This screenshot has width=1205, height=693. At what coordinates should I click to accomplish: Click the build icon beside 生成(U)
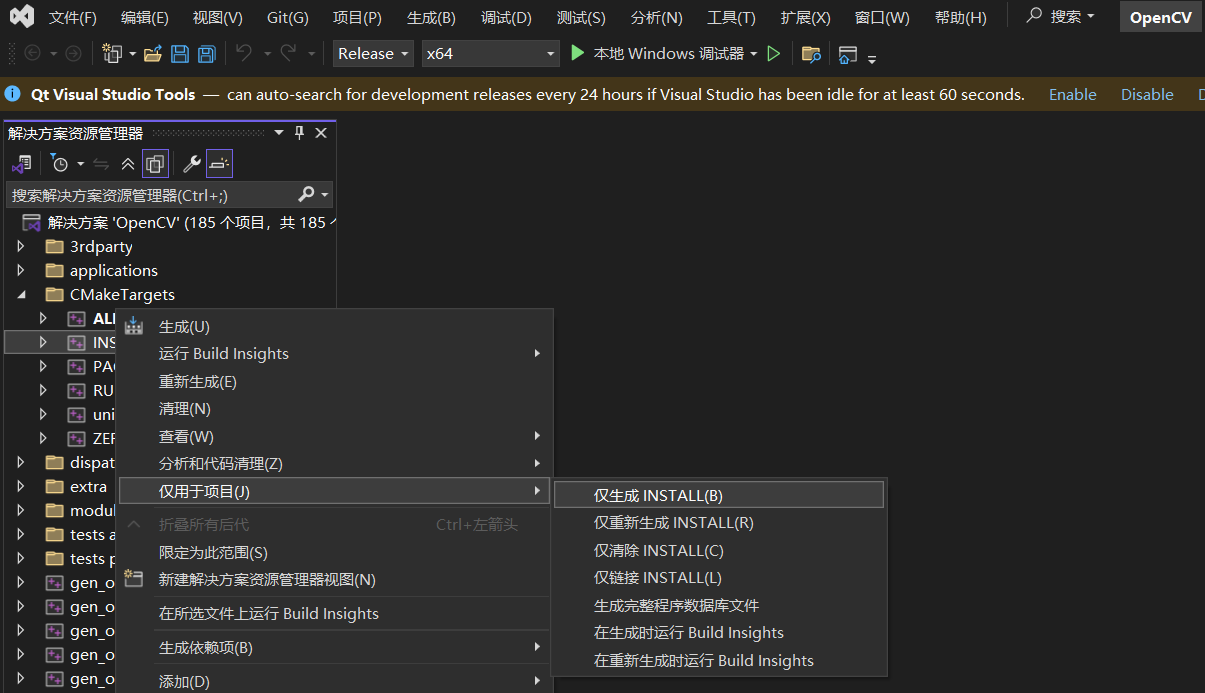(x=134, y=326)
